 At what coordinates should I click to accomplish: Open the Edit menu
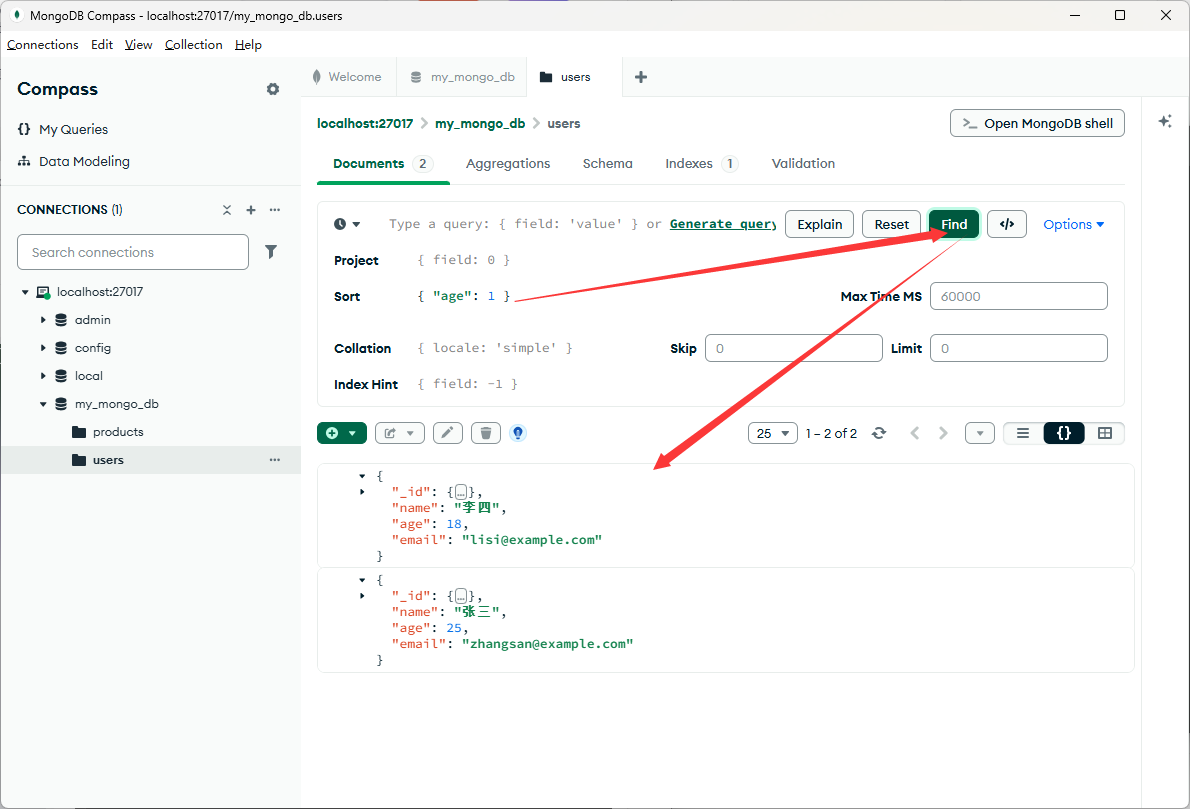pyautogui.click(x=102, y=45)
